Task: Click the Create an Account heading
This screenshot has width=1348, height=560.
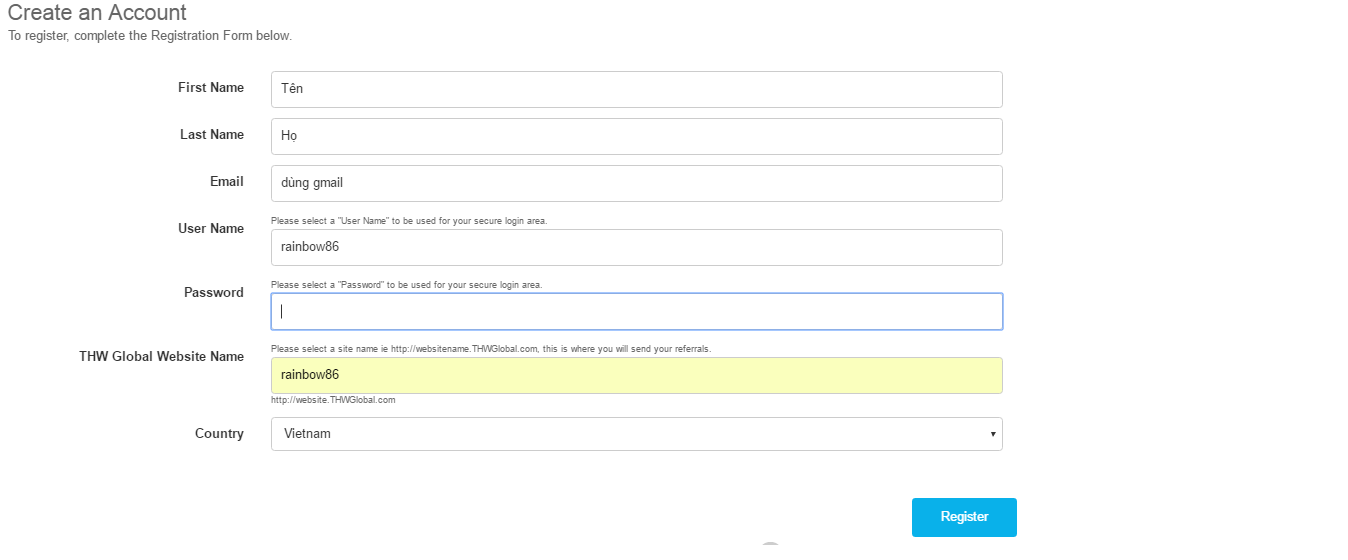Action: (x=97, y=13)
